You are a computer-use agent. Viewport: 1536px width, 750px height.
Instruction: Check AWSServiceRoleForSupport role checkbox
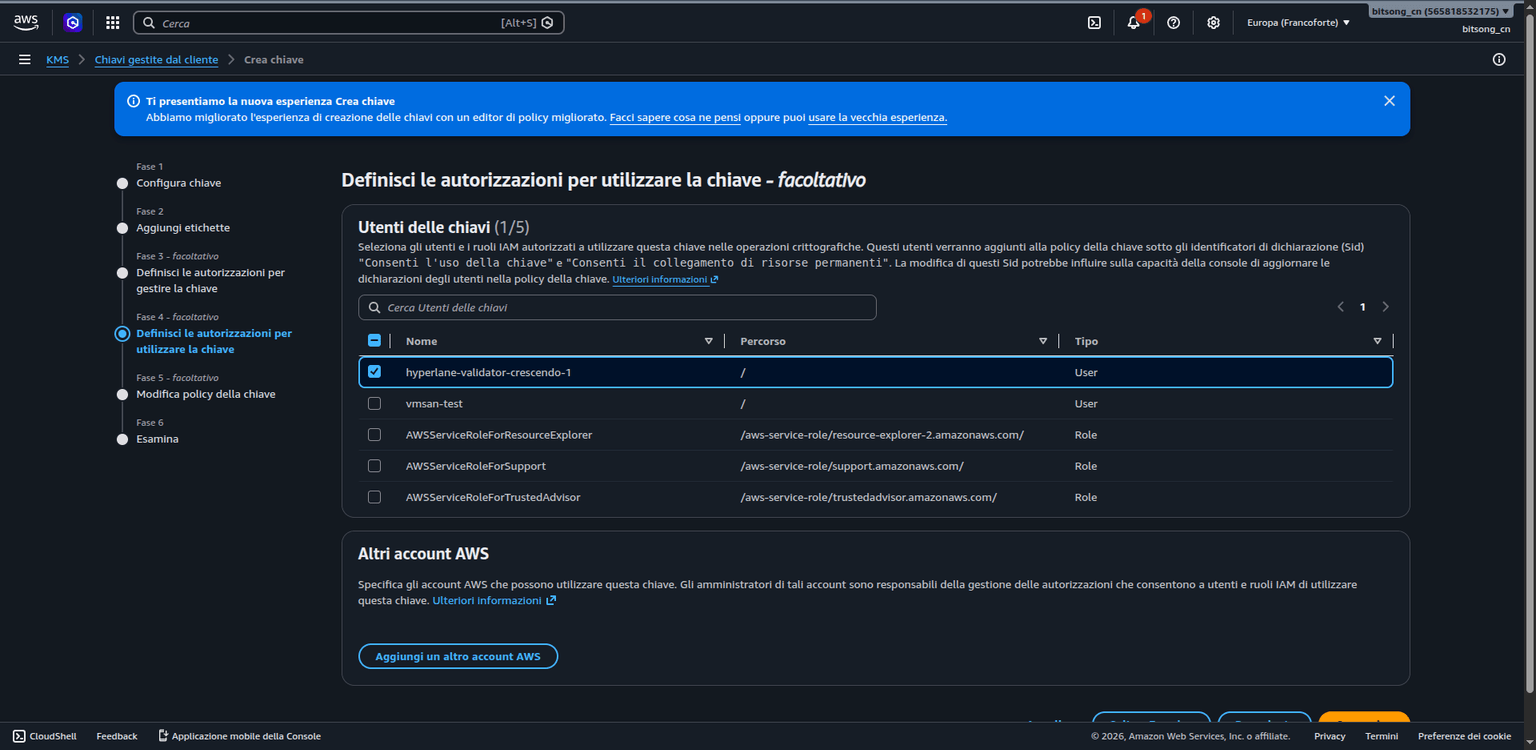pyautogui.click(x=374, y=466)
